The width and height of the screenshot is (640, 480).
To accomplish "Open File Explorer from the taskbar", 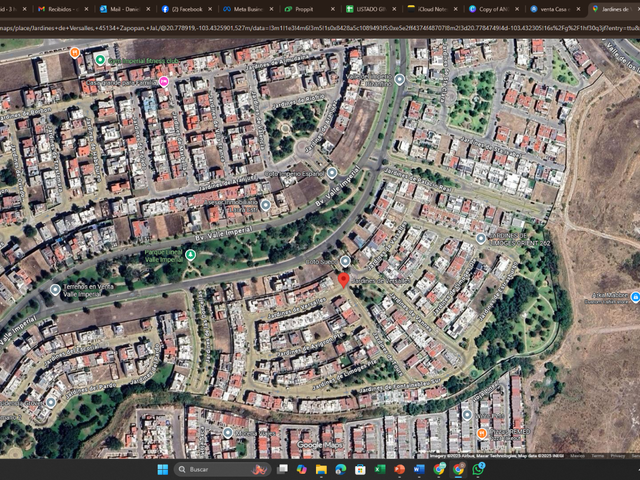I will coord(321,469).
